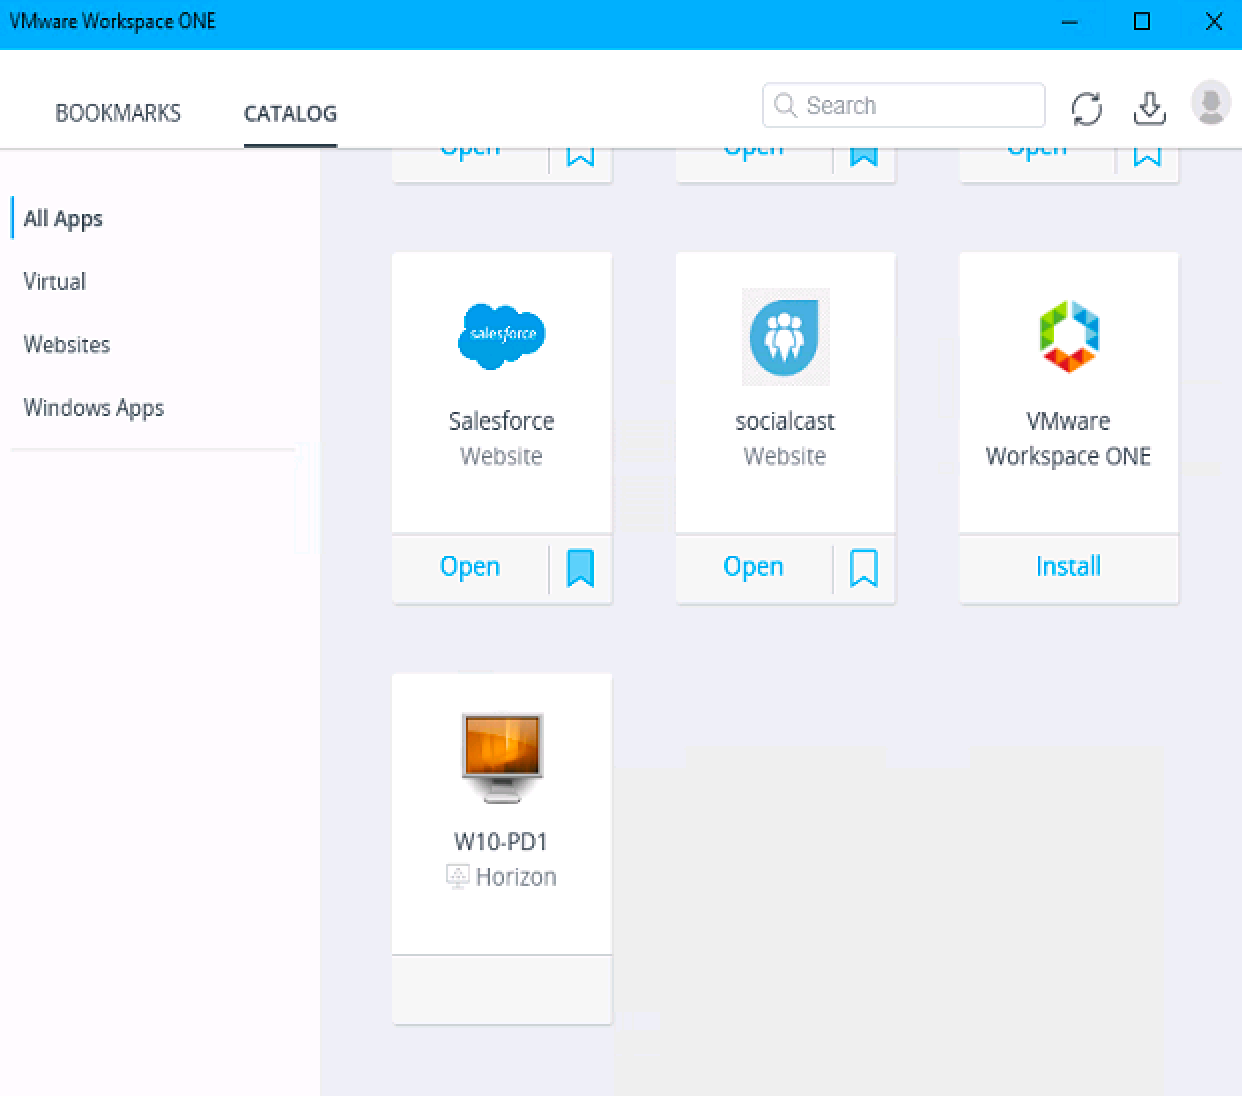Click the W10-PD1 desktop monitor icon
Screen dimensions: 1242x1096
point(502,757)
